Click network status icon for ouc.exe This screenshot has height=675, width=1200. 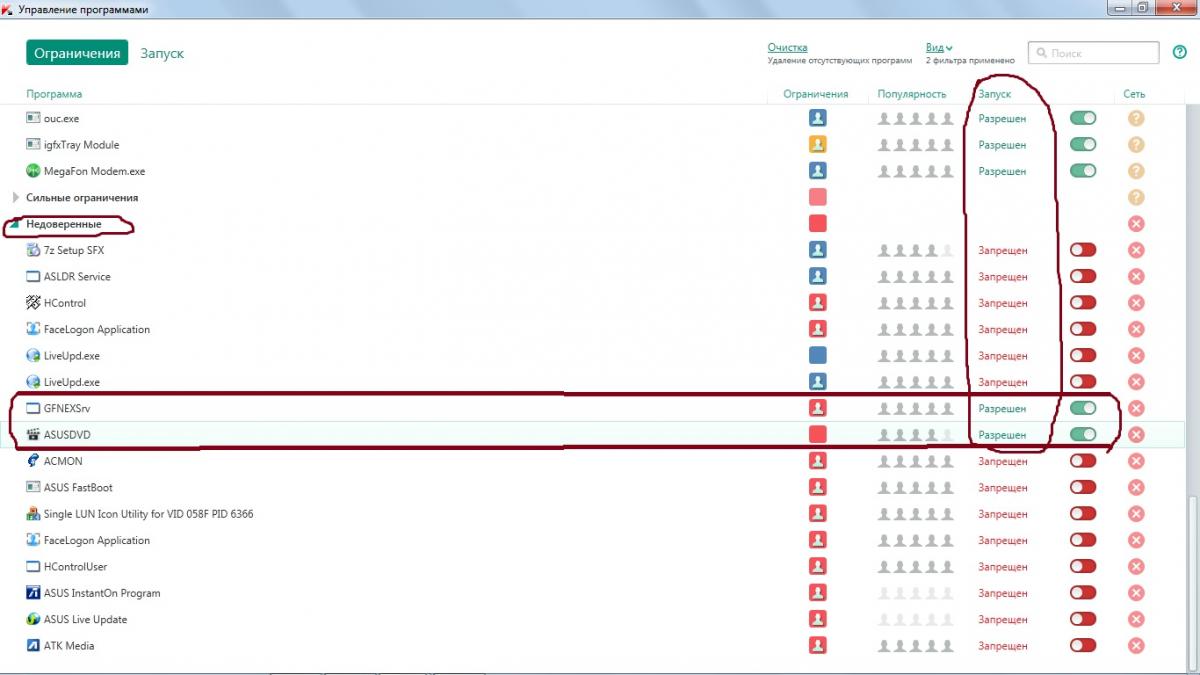(1135, 118)
